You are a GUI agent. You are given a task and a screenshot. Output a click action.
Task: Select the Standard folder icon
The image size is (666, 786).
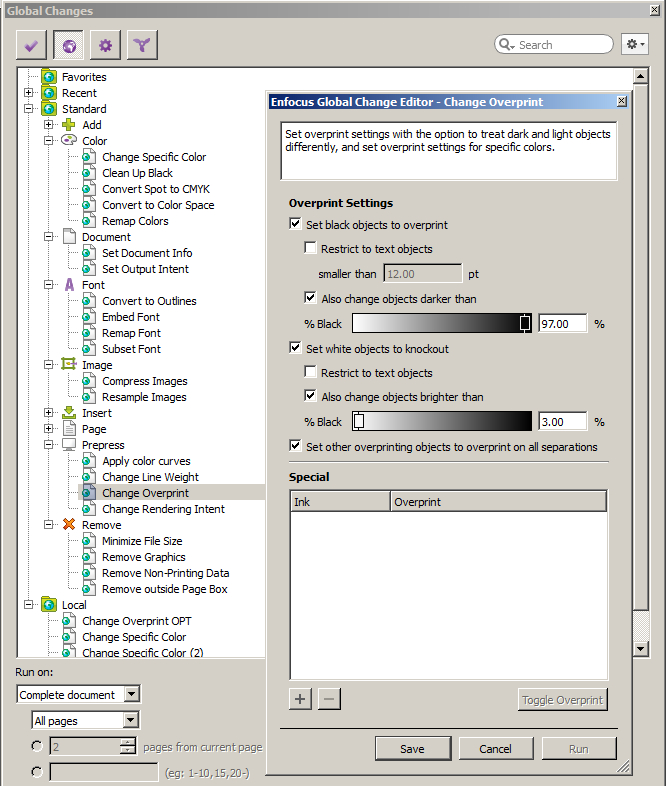(x=49, y=109)
